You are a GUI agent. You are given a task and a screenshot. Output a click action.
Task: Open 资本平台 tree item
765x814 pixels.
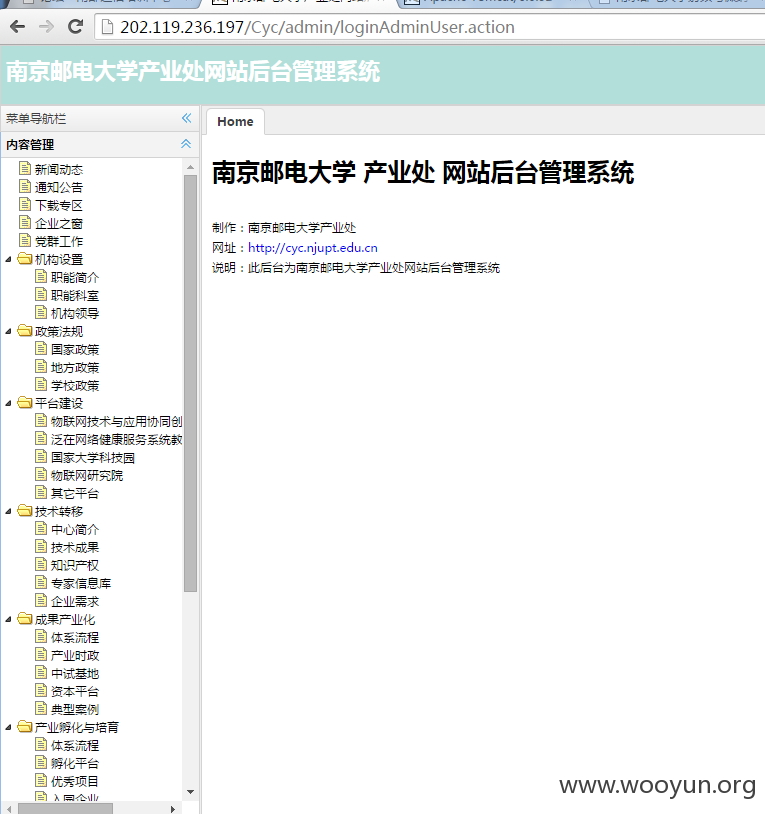(75, 691)
